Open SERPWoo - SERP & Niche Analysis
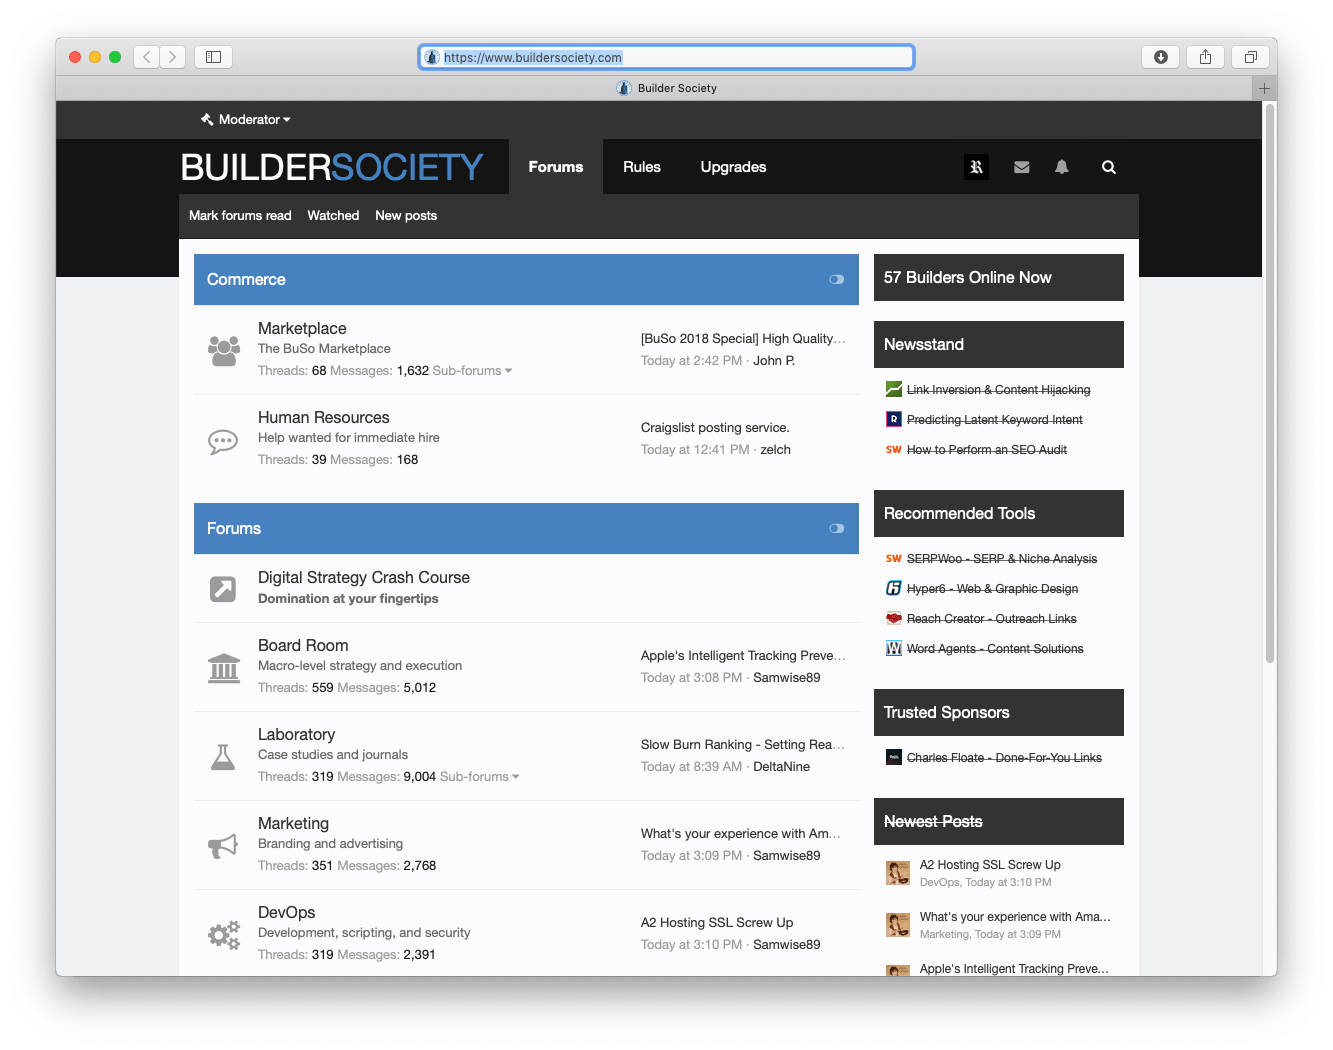This screenshot has height=1050, width=1333. [1001, 559]
